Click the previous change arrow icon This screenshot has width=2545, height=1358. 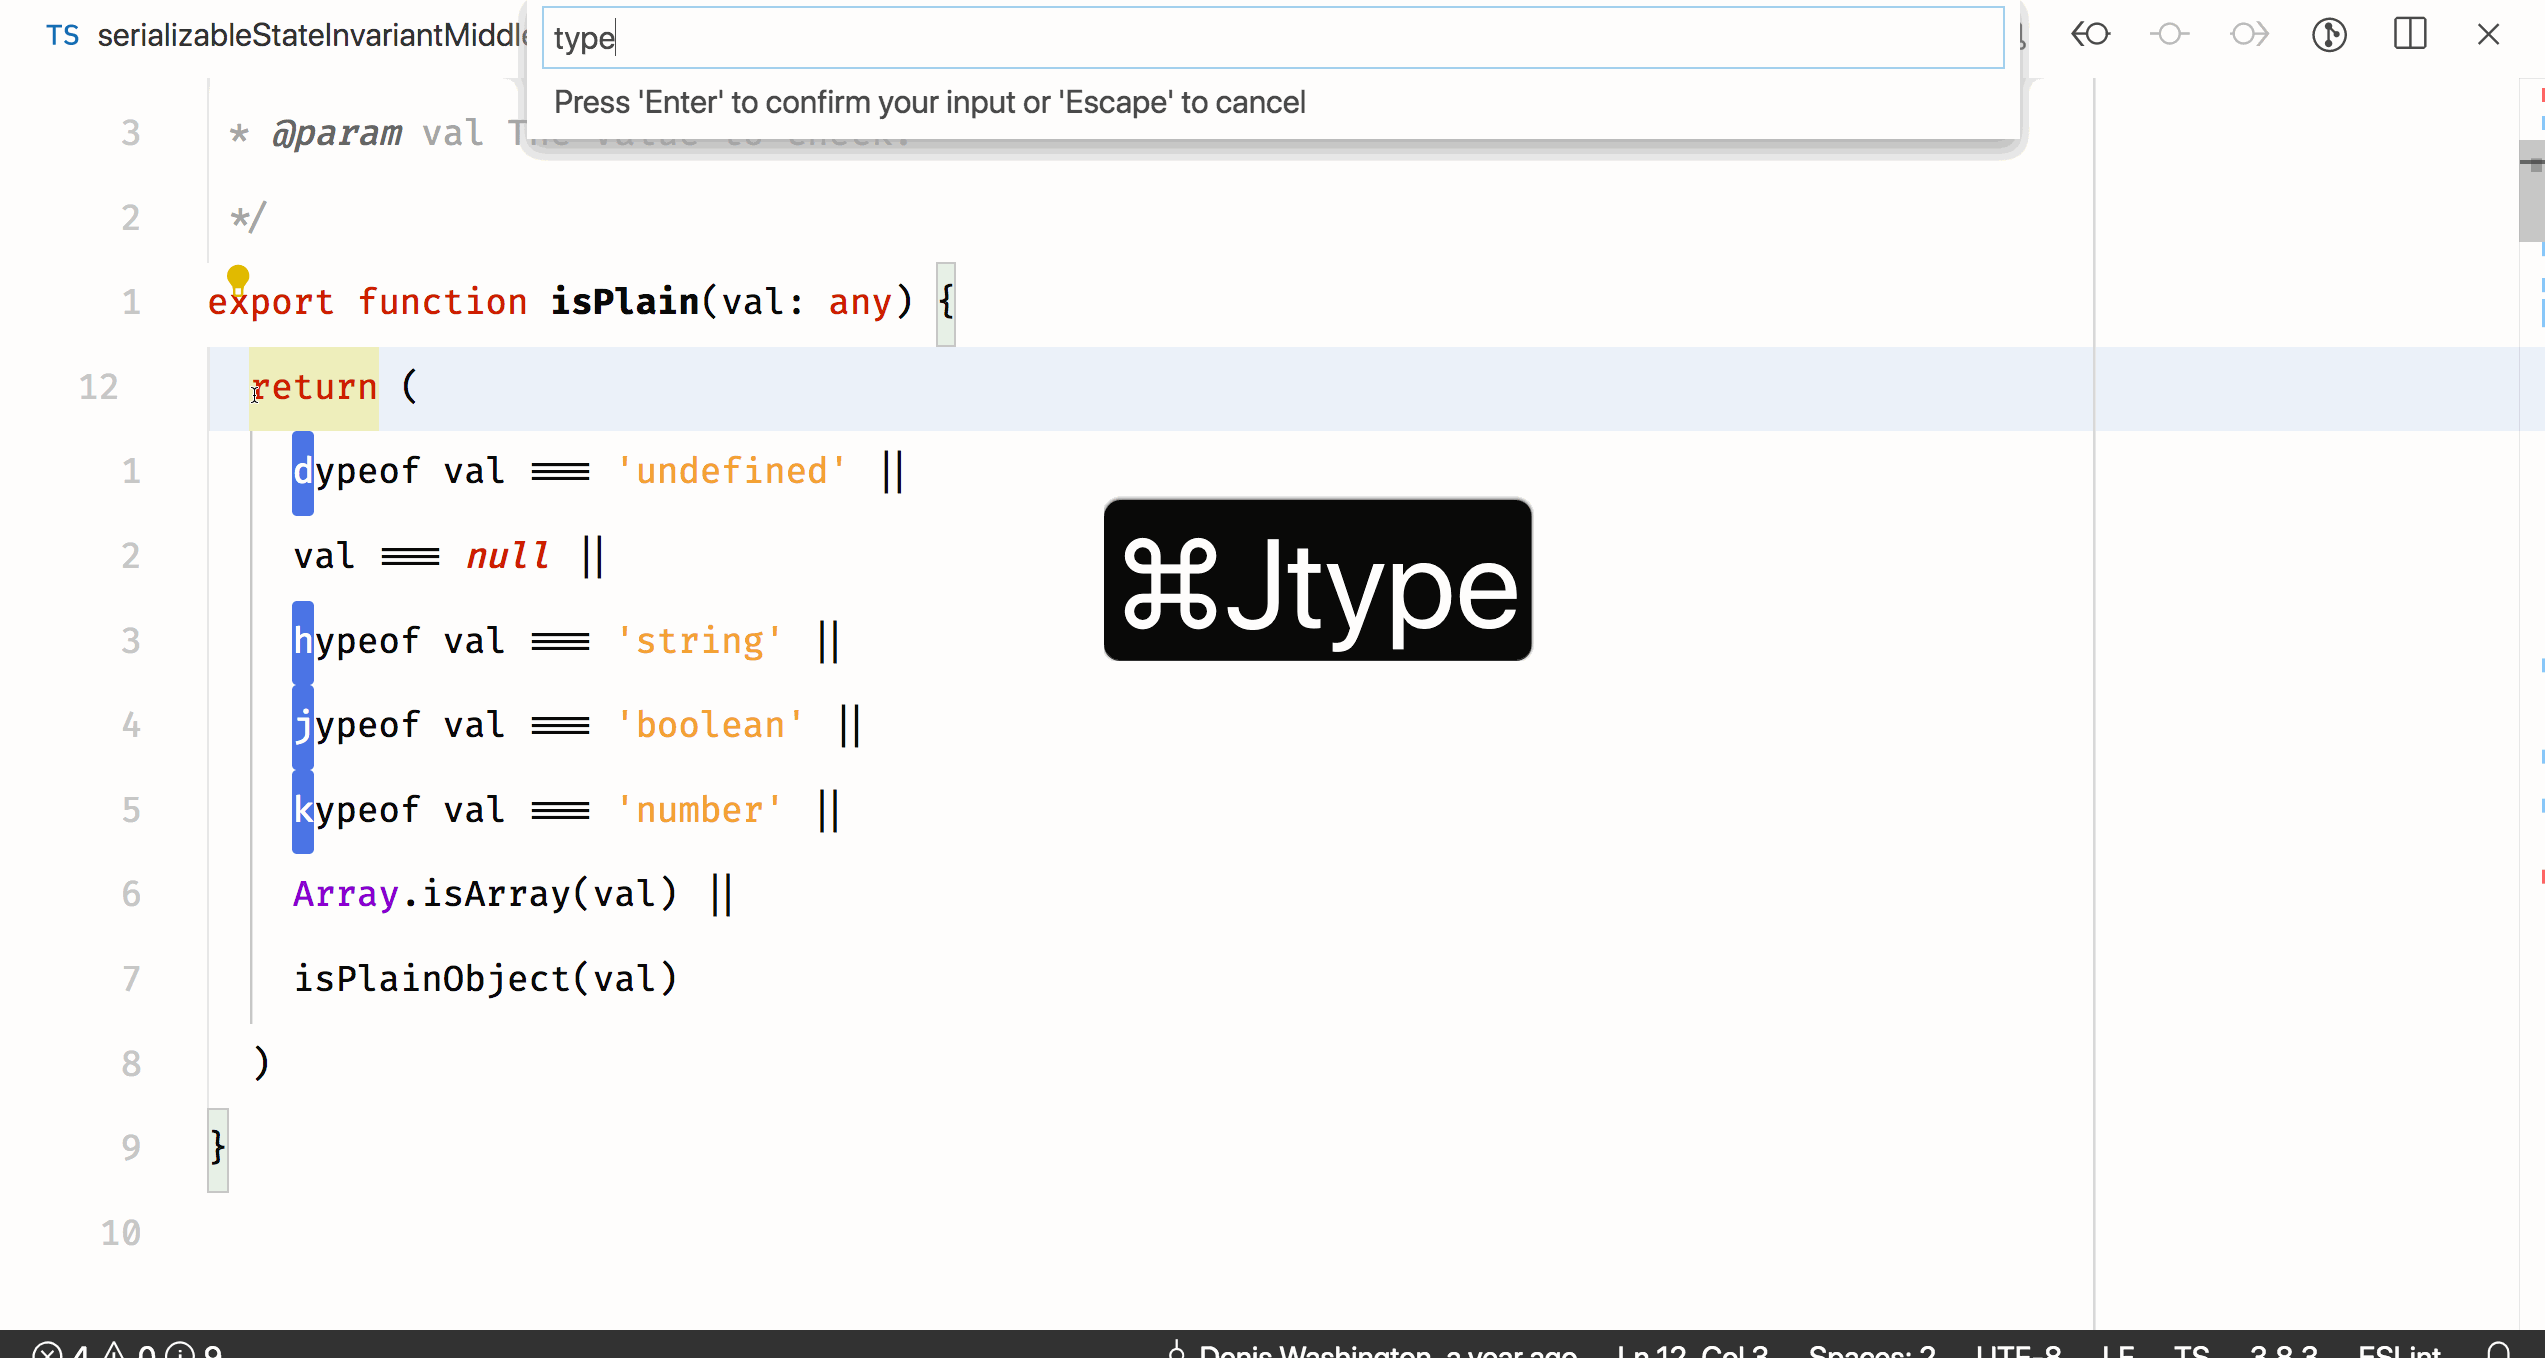2090,35
